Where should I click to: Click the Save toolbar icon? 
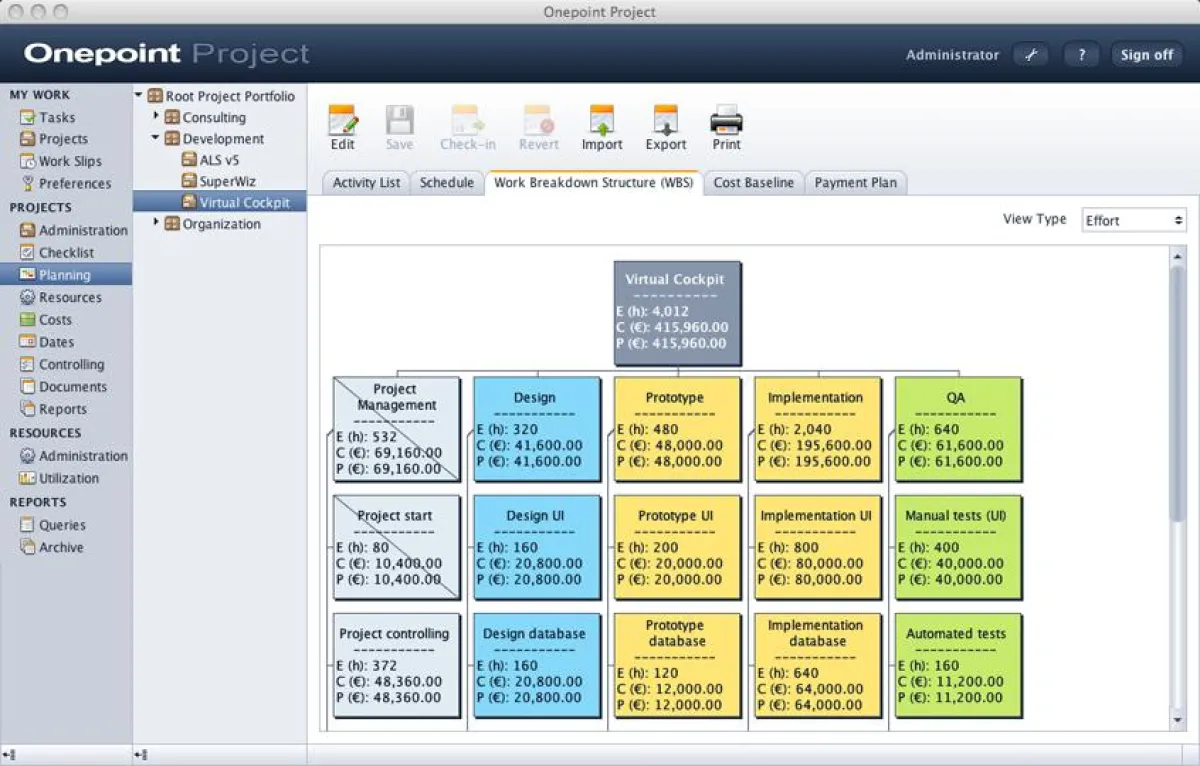pos(400,120)
